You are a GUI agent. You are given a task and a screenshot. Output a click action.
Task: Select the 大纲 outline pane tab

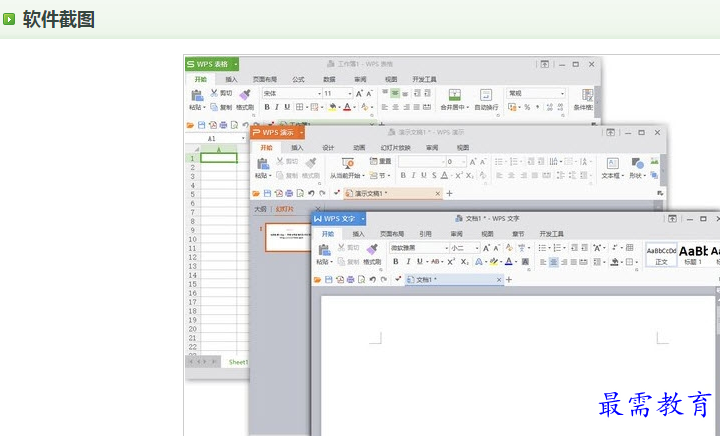(260, 209)
